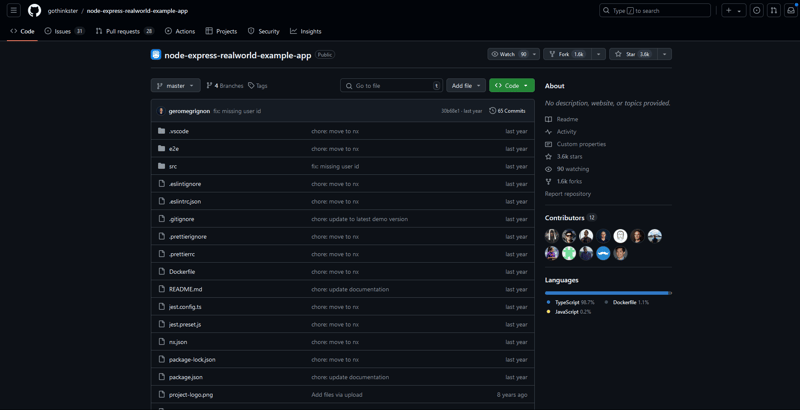This screenshot has height=410, width=800.
Task: Open the notifications inbox icon
Action: tap(790, 10)
